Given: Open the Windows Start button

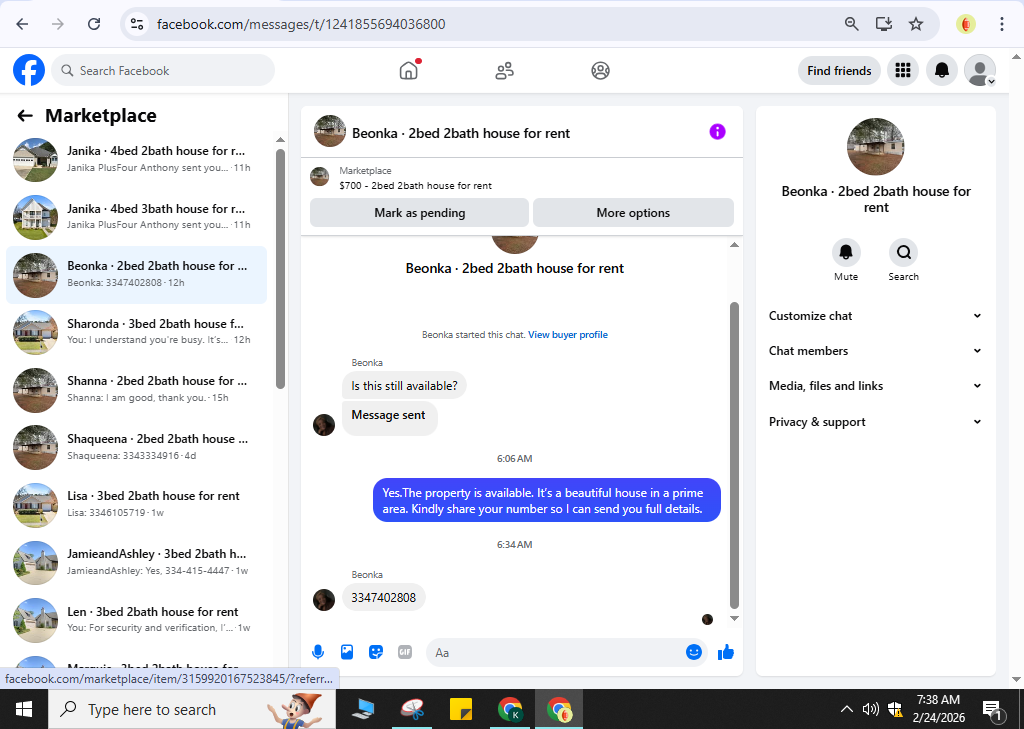Looking at the screenshot, I should (x=24, y=709).
